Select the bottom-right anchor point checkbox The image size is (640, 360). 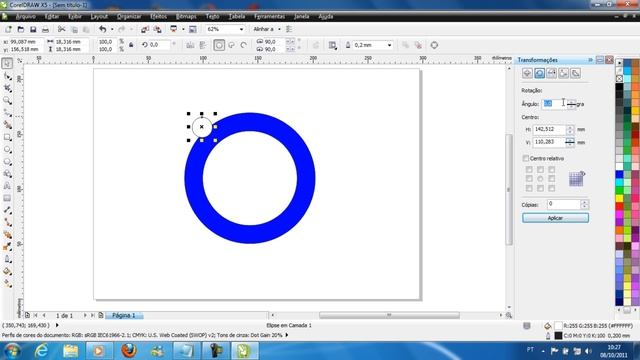(x=551, y=188)
